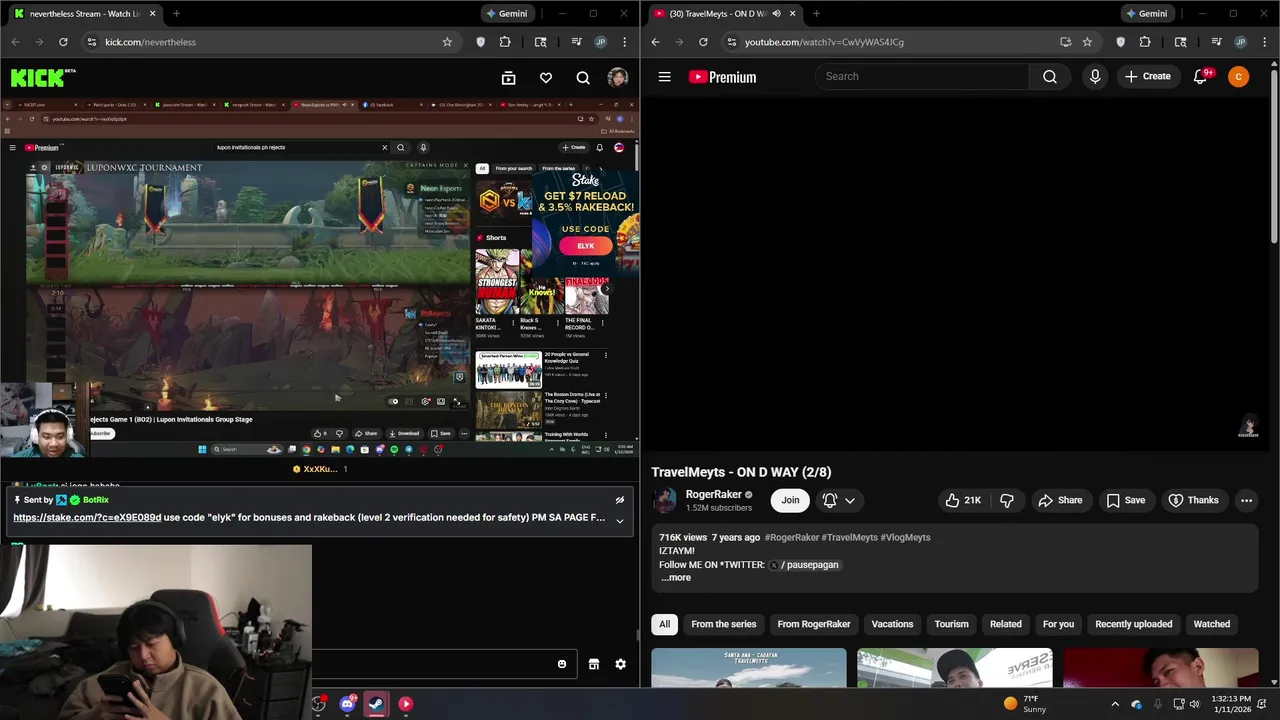
Task: Click the KICK logo
Action: click(x=42, y=77)
